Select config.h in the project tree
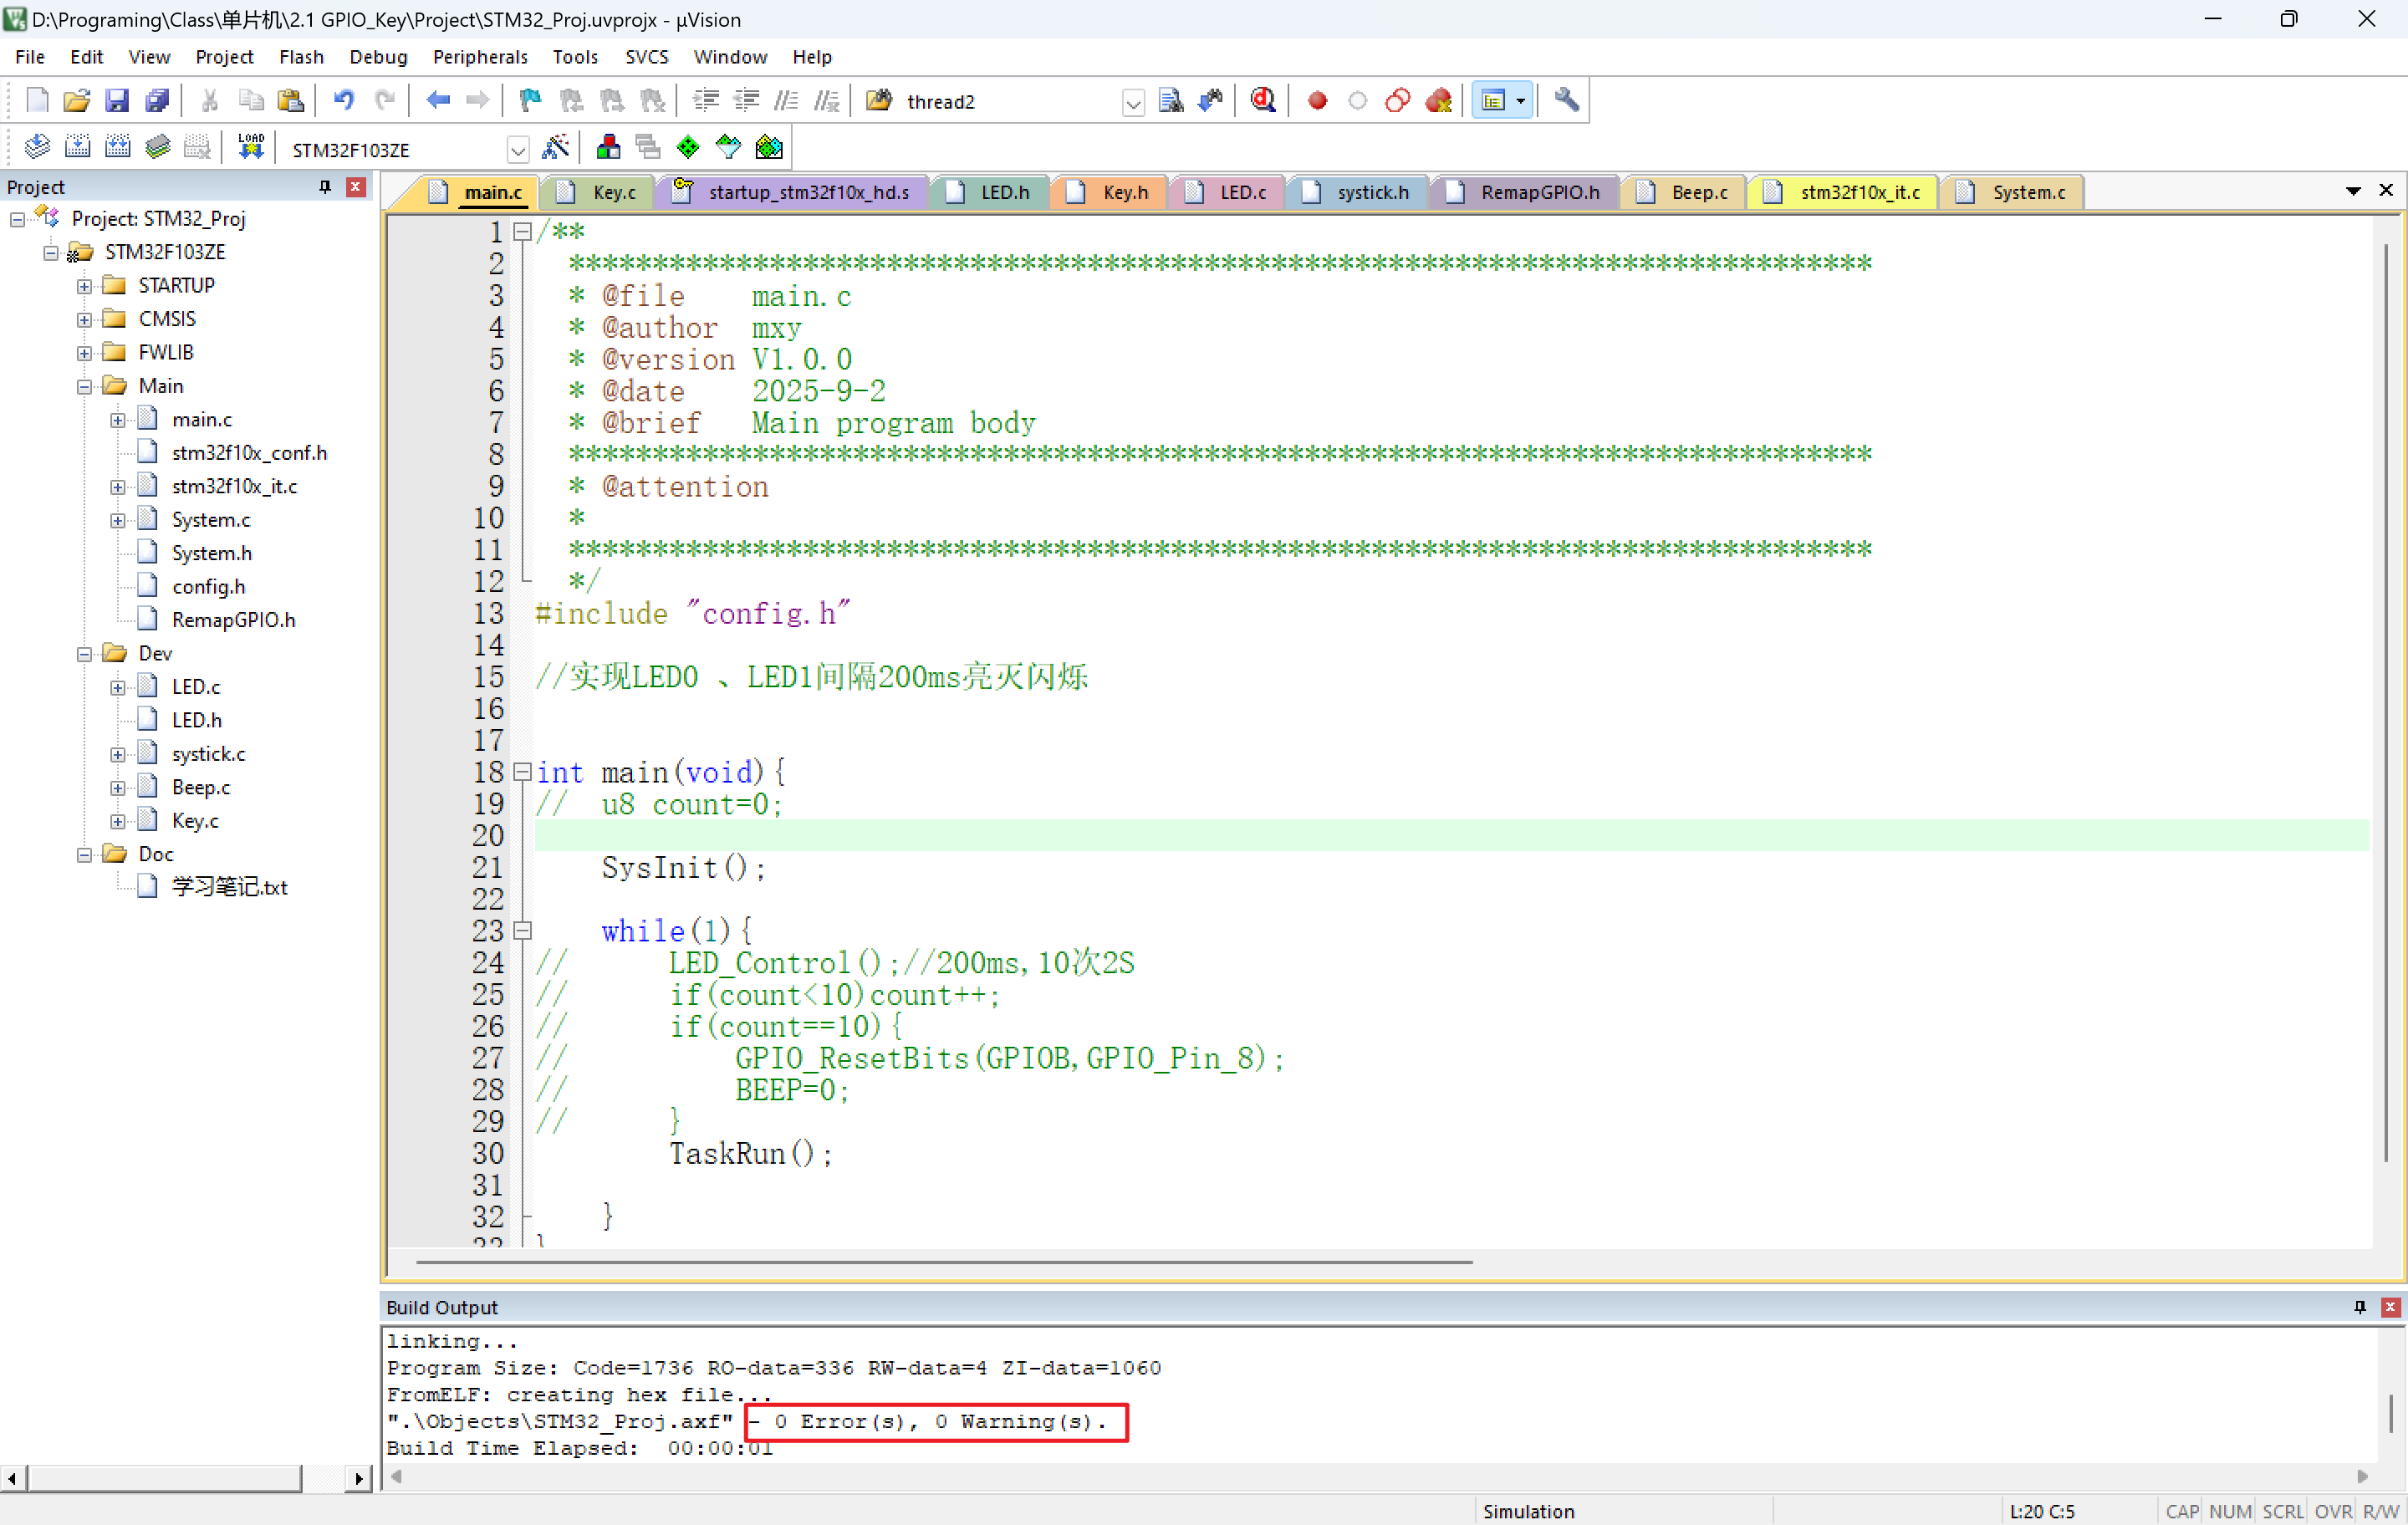This screenshot has width=2408, height=1525. point(208,587)
